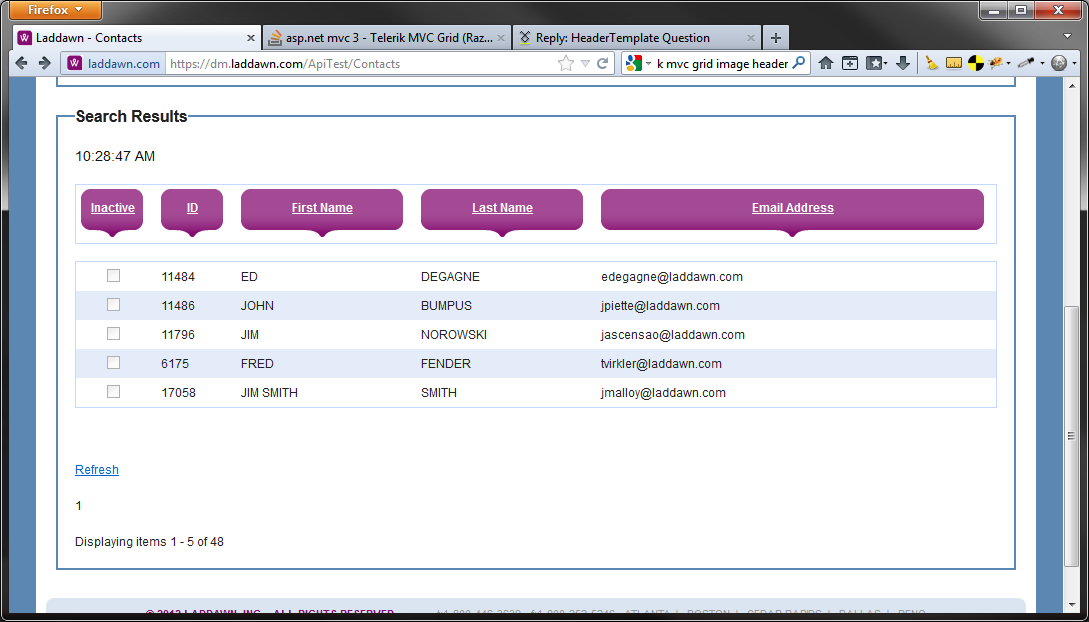Open the Bookmarks menu icon
Screen dimensions: 1089x622
[x=876, y=63]
